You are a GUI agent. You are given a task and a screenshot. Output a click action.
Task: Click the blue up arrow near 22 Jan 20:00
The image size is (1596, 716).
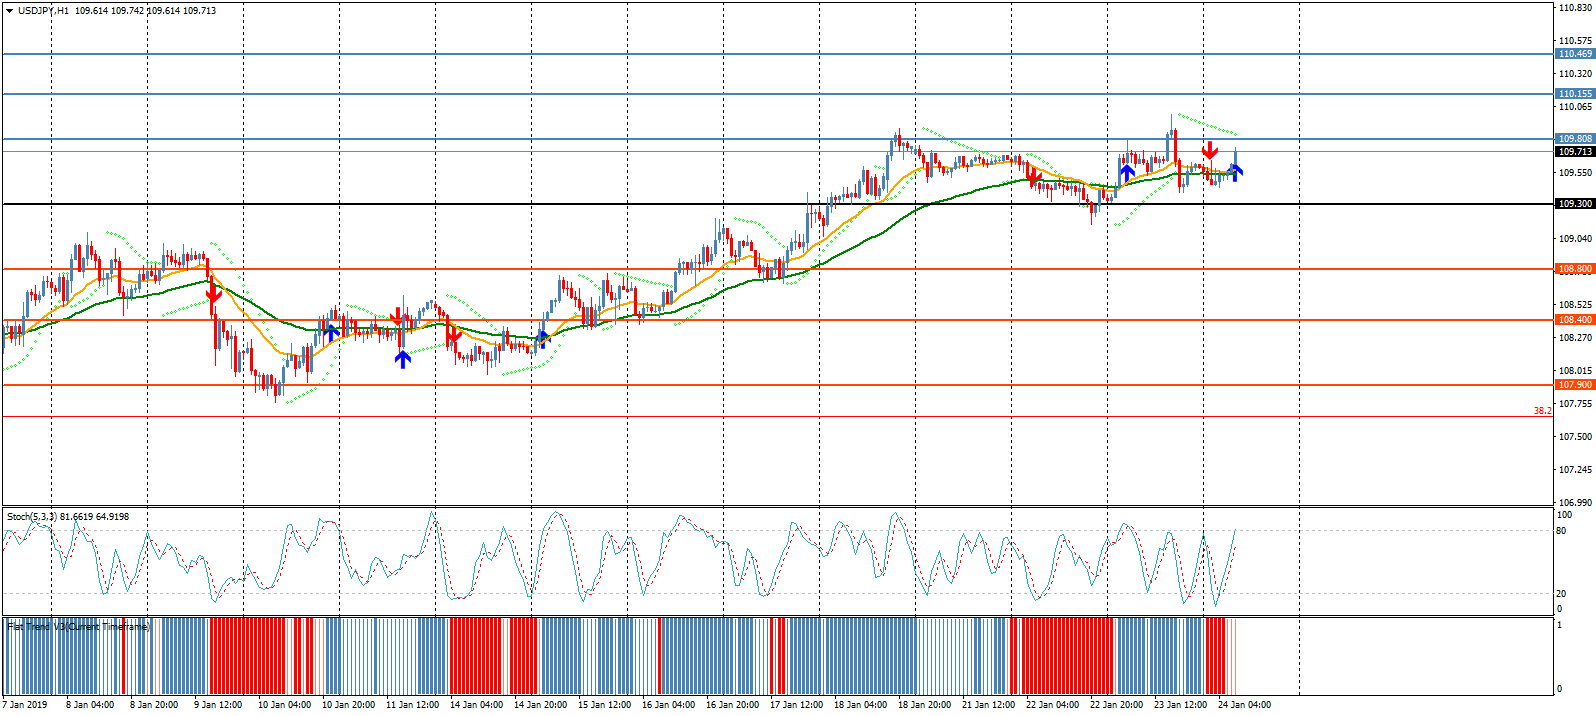[x=1127, y=173]
